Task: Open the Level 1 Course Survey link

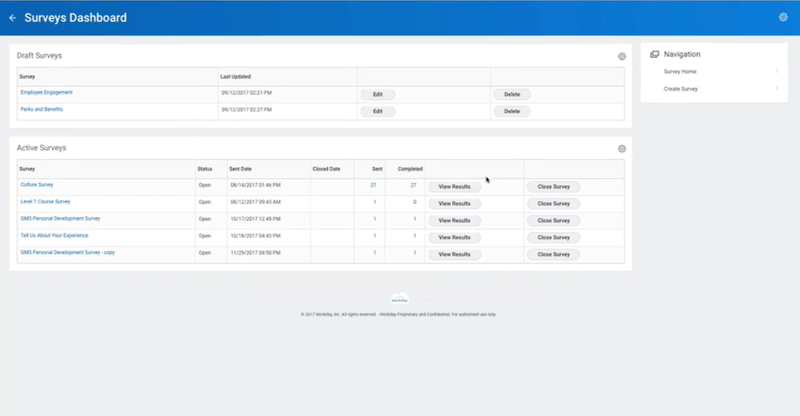Action: pyautogui.click(x=45, y=202)
